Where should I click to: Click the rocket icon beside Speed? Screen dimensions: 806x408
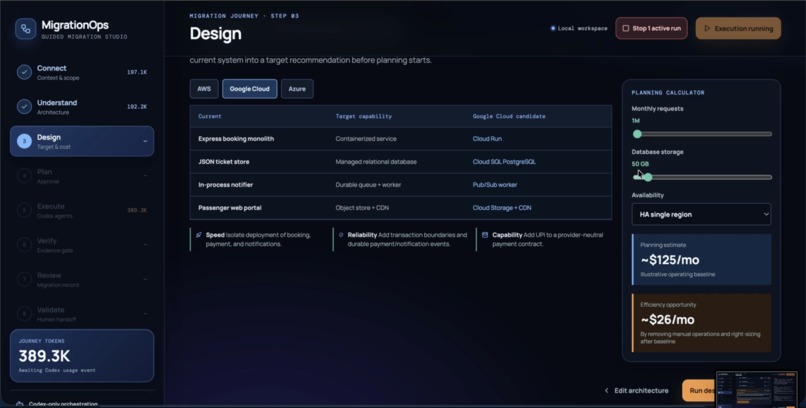tap(199, 235)
